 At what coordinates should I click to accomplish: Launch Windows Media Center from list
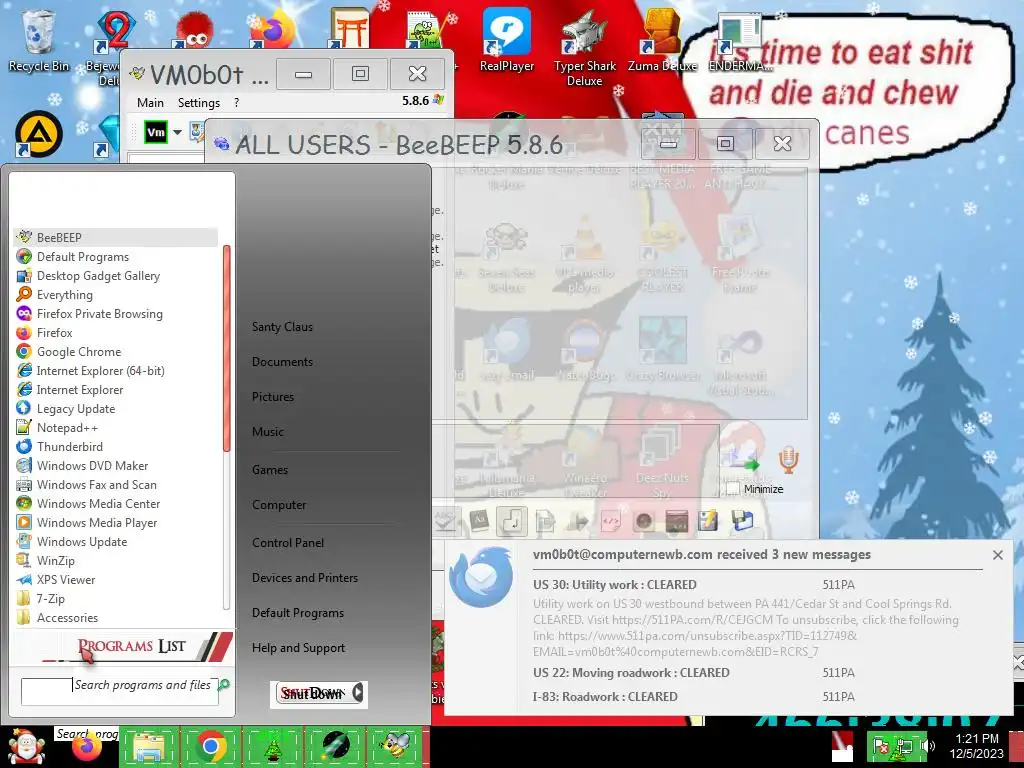click(x=116, y=503)
